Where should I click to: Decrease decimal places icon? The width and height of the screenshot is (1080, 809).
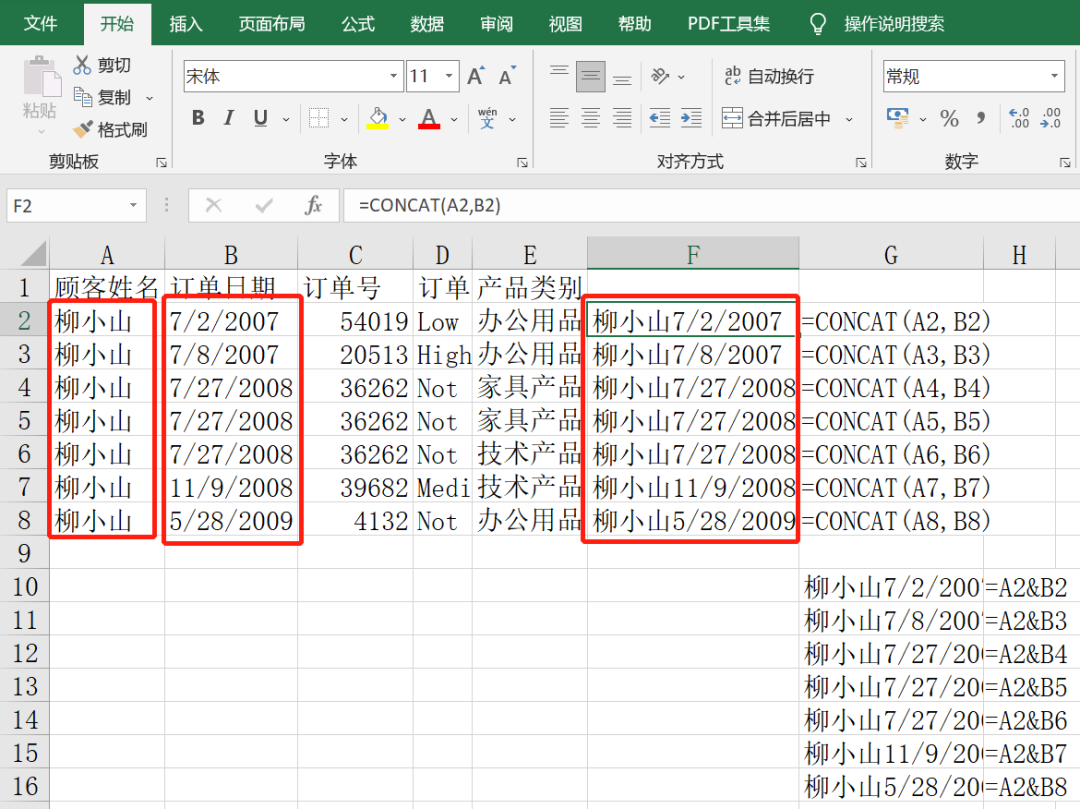click(1051, 118)
